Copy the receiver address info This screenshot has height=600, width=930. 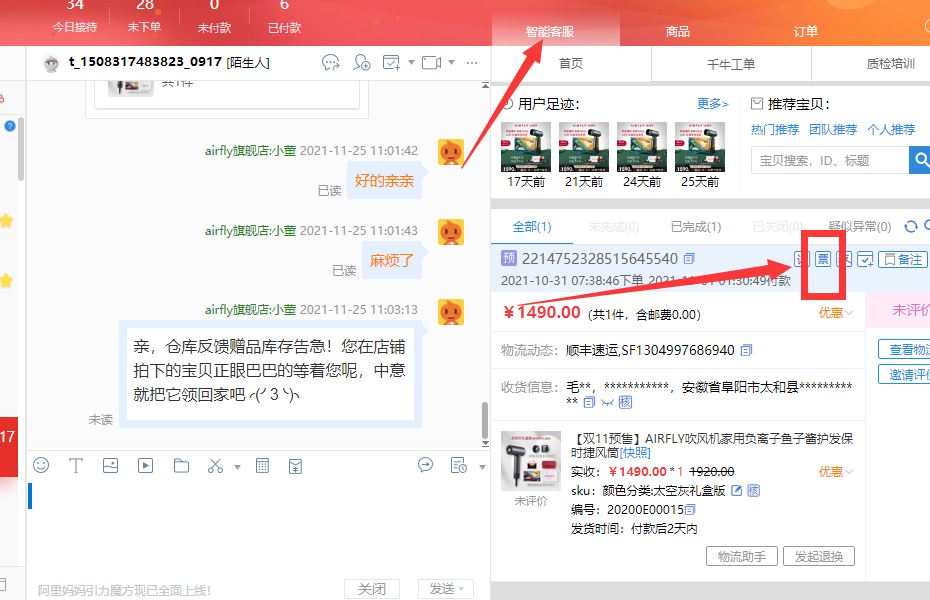pos(589,403)
